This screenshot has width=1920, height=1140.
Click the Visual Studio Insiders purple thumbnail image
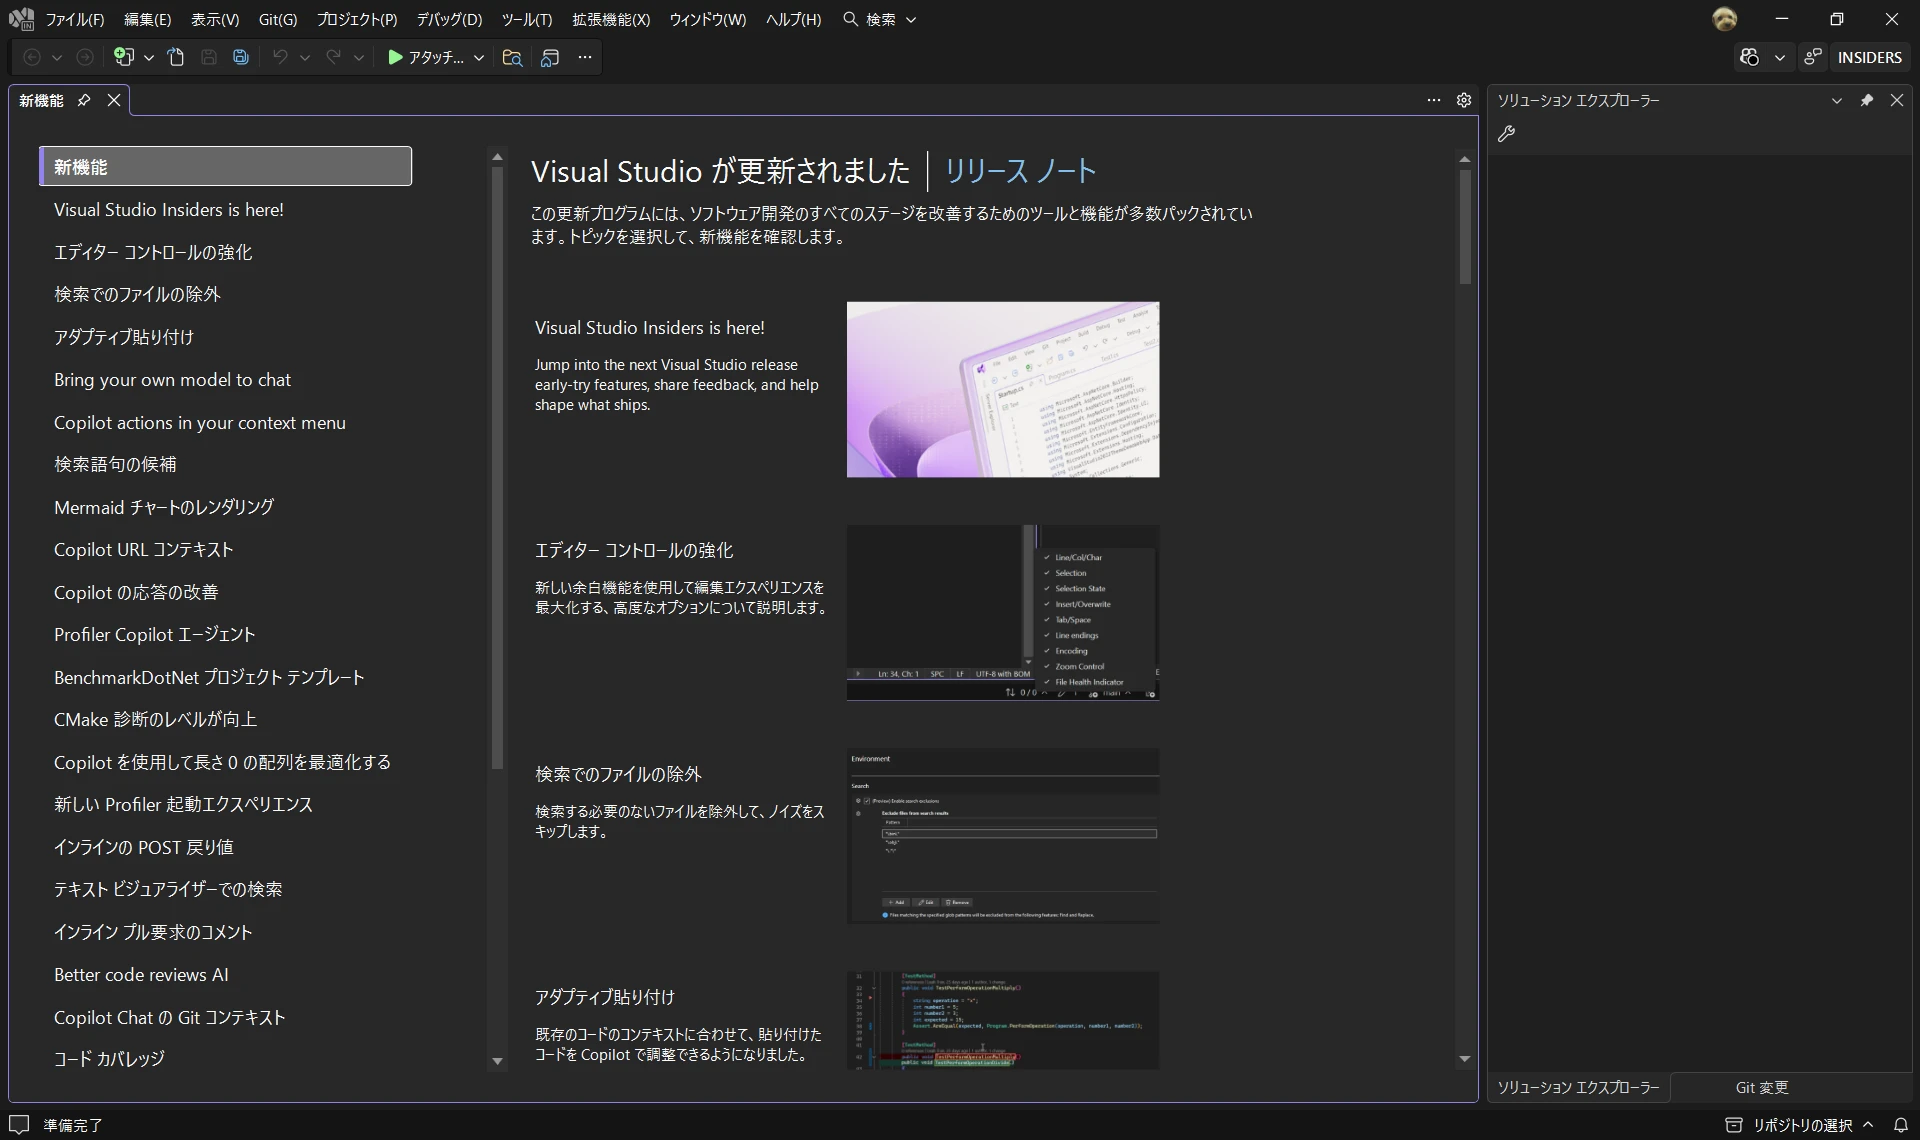[x=1002, y=389]
